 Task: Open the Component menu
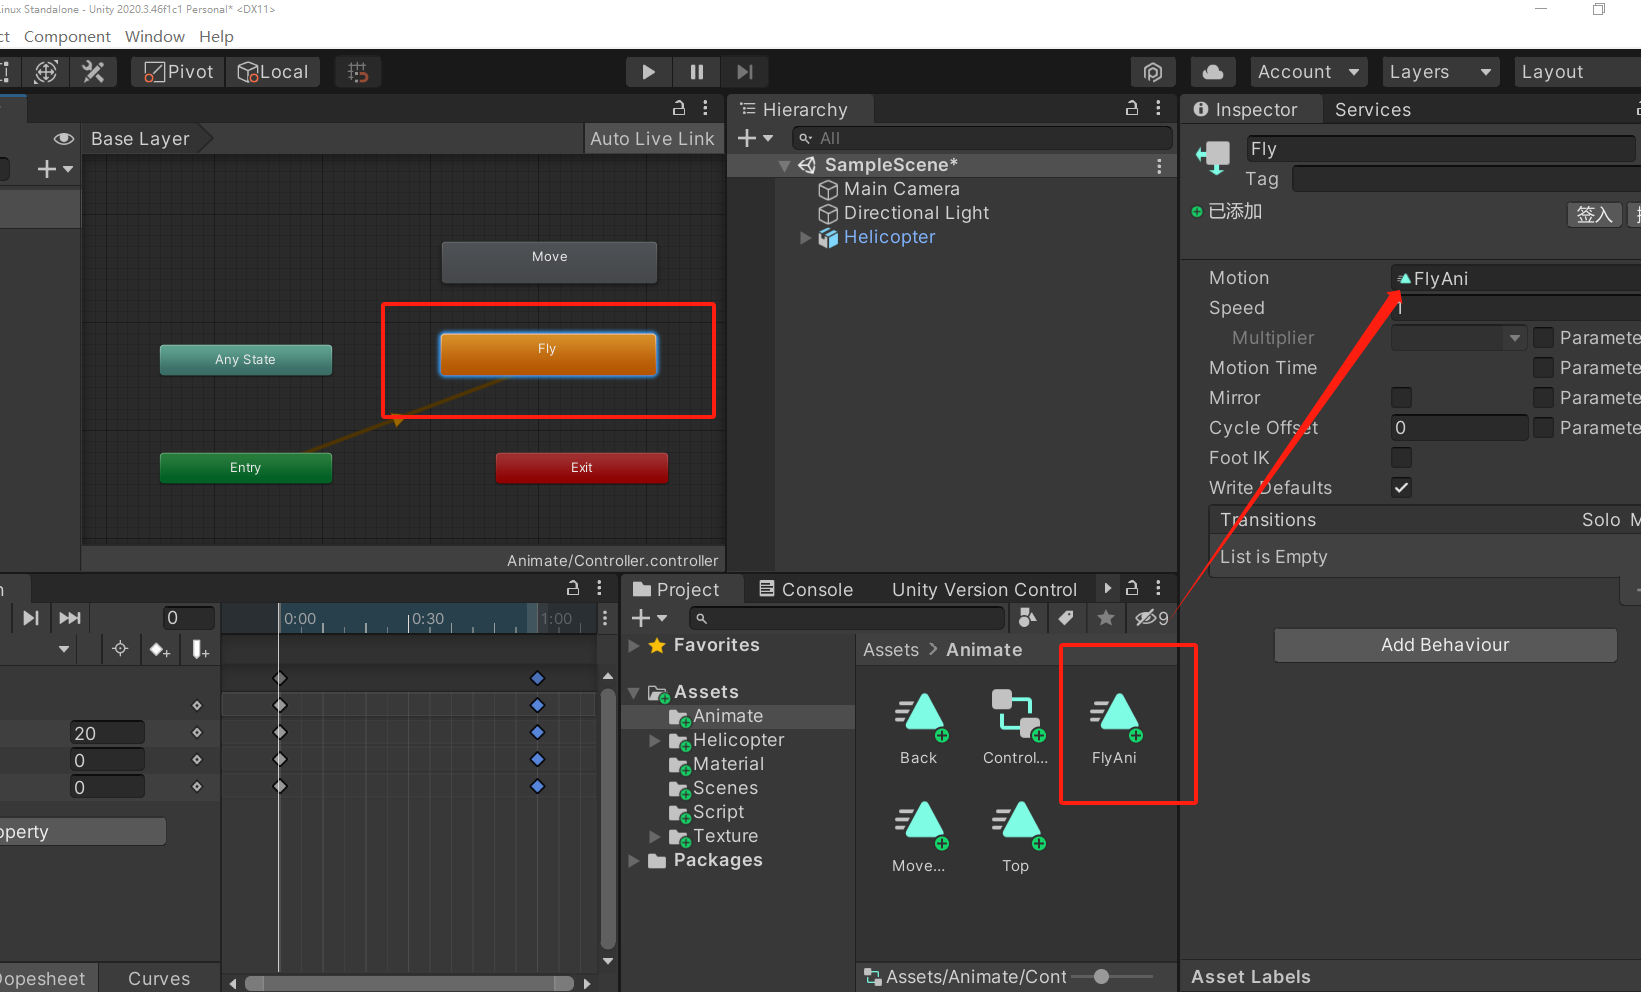click(x=67, y=36)
